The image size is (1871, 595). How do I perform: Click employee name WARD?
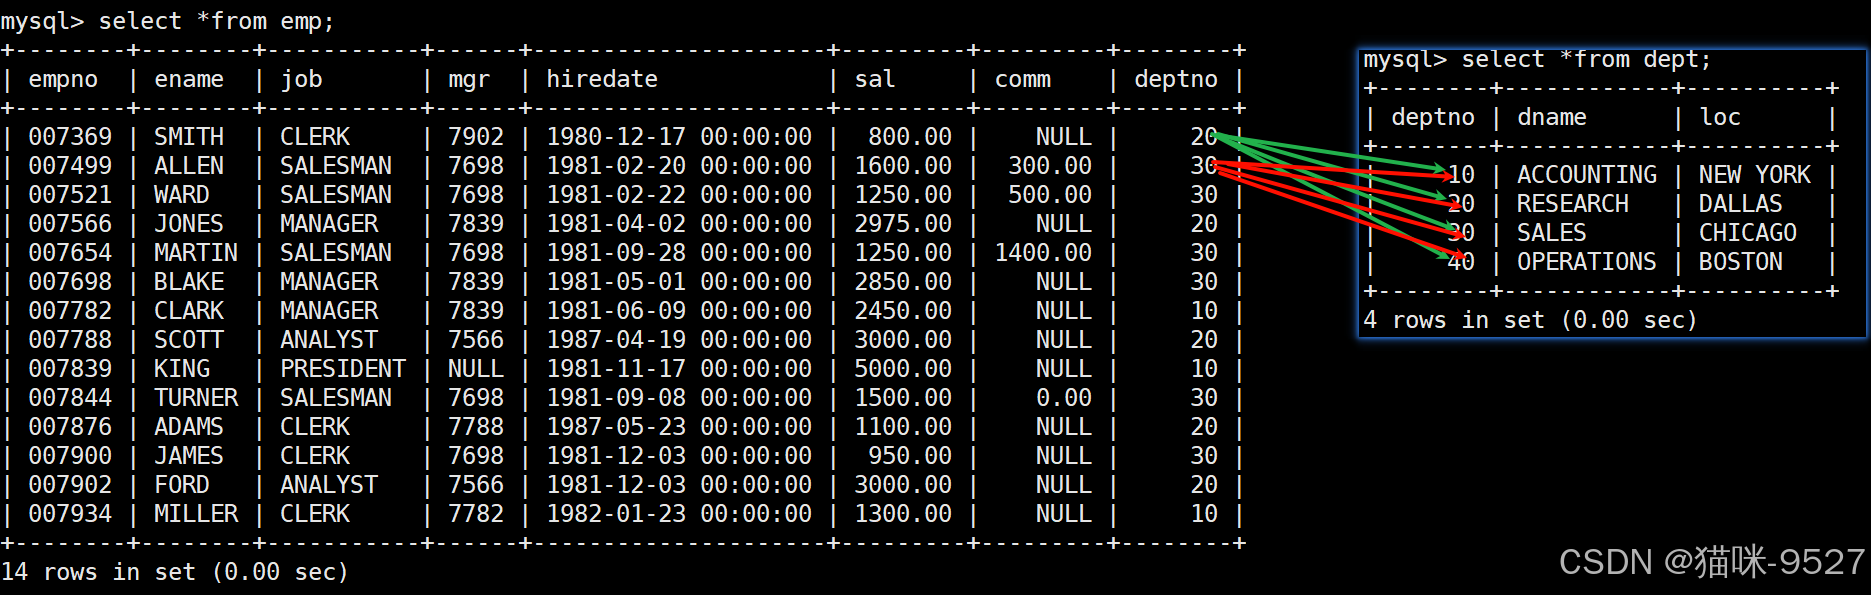click(x=182, y=194)
